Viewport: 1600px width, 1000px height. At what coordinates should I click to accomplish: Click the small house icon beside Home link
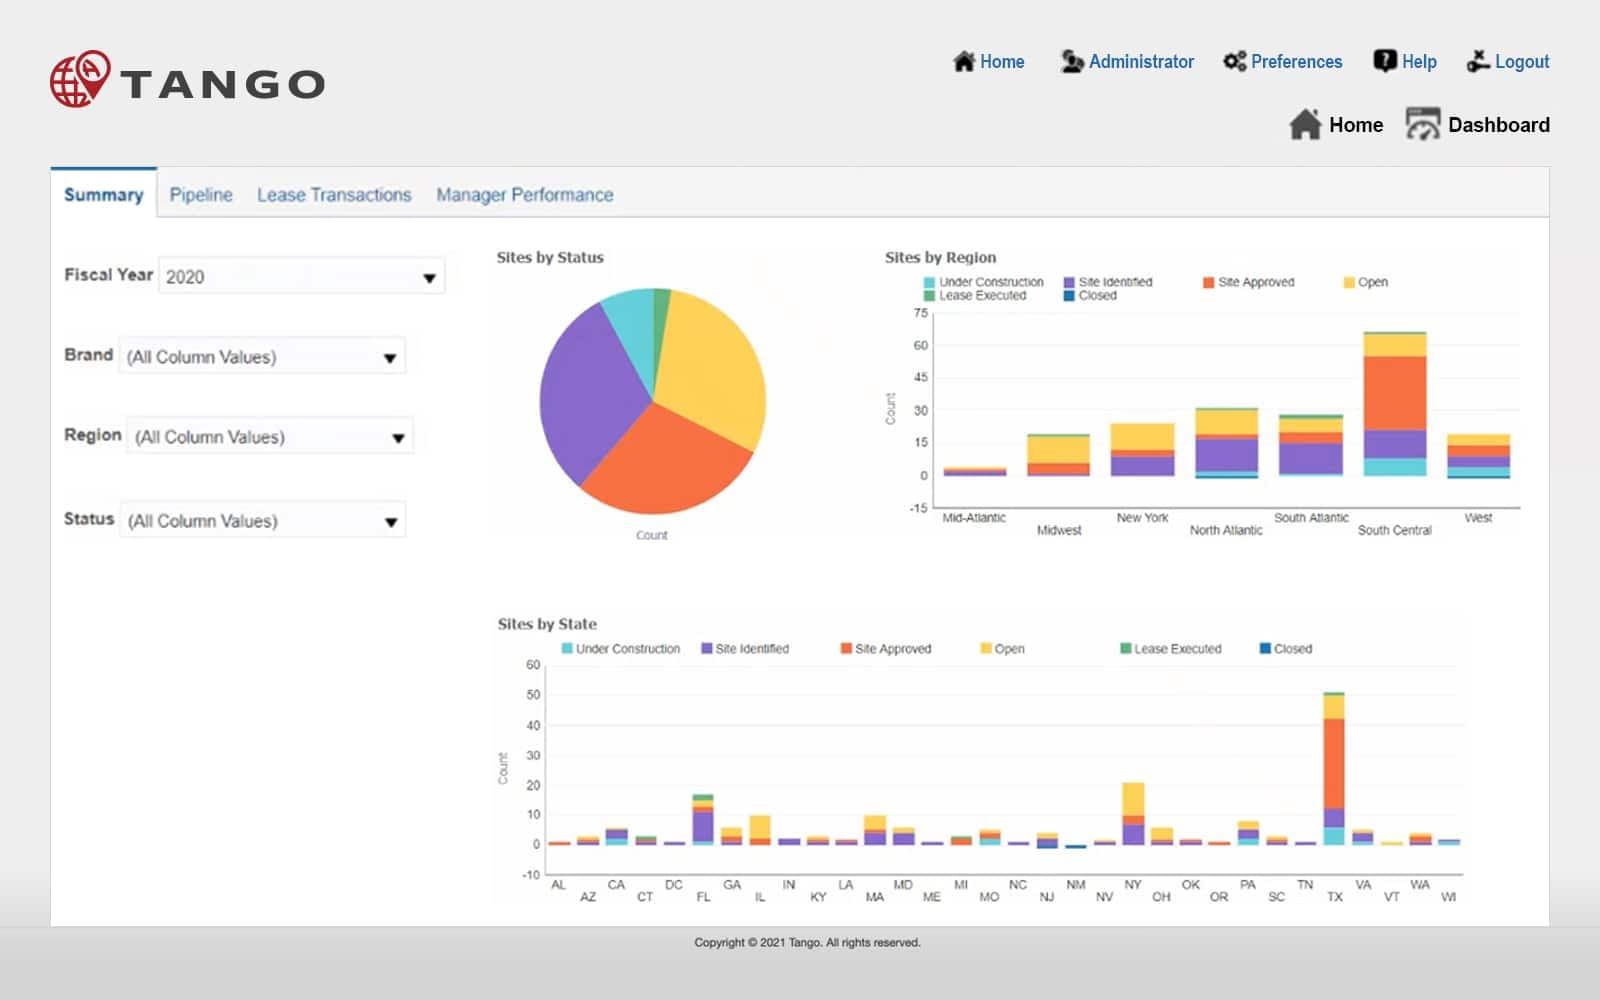[963, 62]
